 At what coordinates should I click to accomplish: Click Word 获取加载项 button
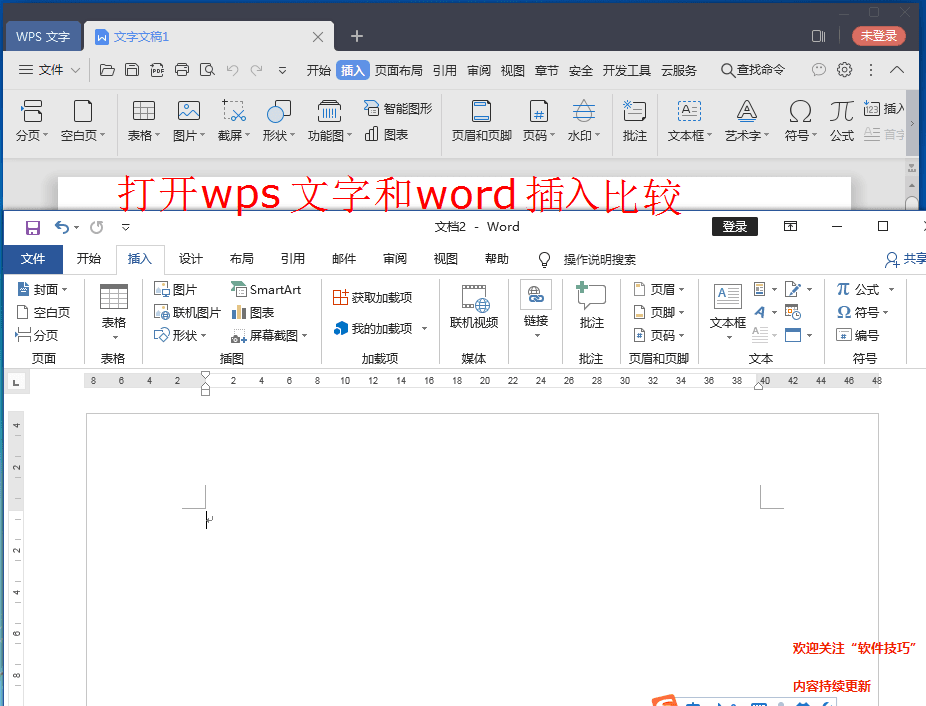tap(373, 297)
